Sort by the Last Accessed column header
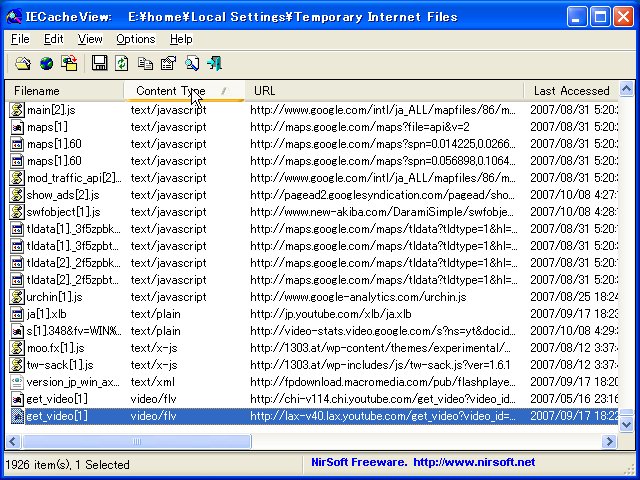 point(571,91)
